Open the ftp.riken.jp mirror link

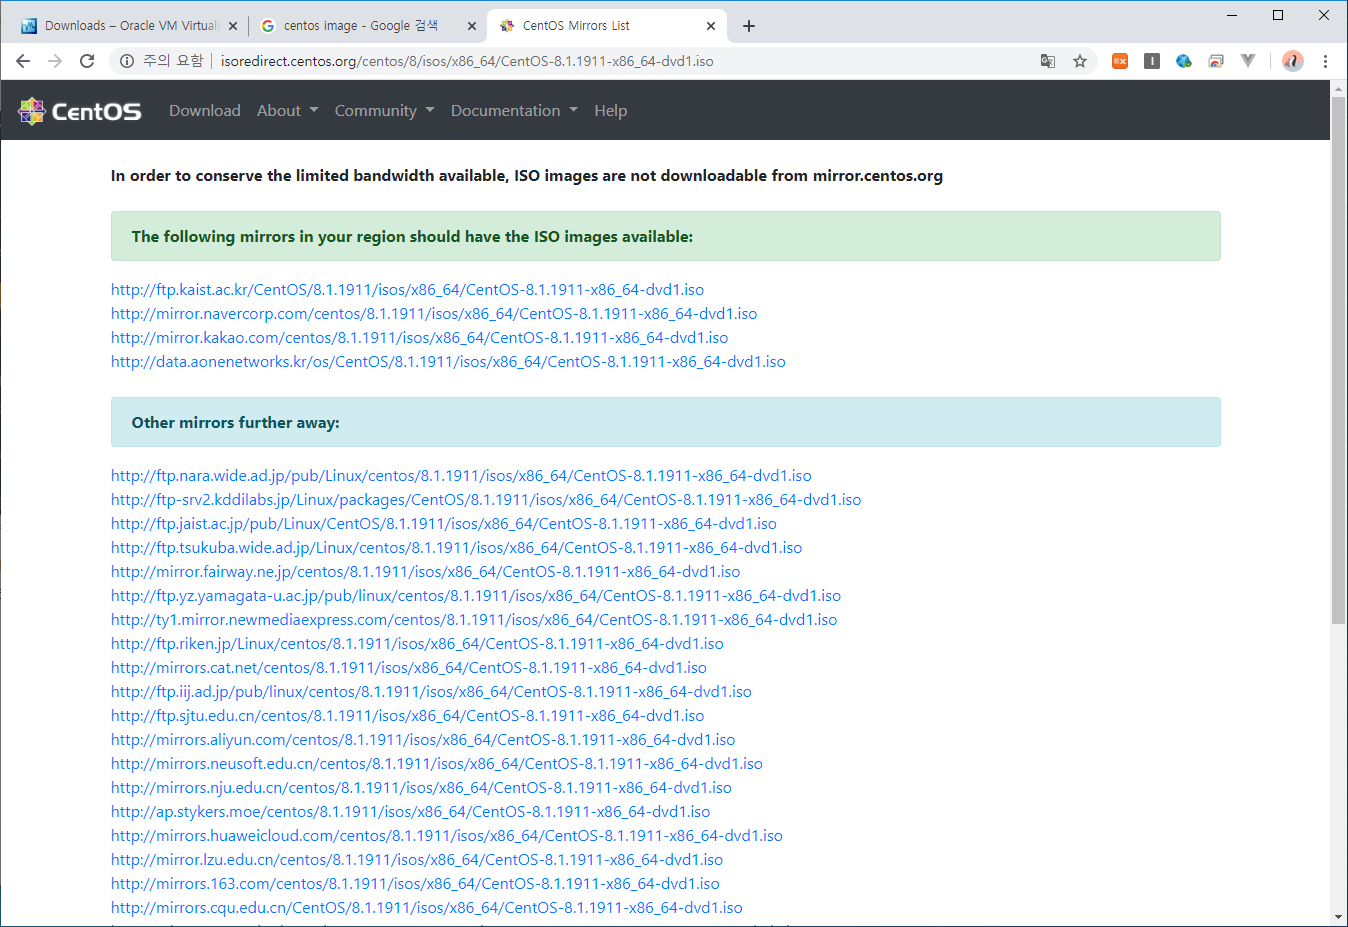point(417,644)
